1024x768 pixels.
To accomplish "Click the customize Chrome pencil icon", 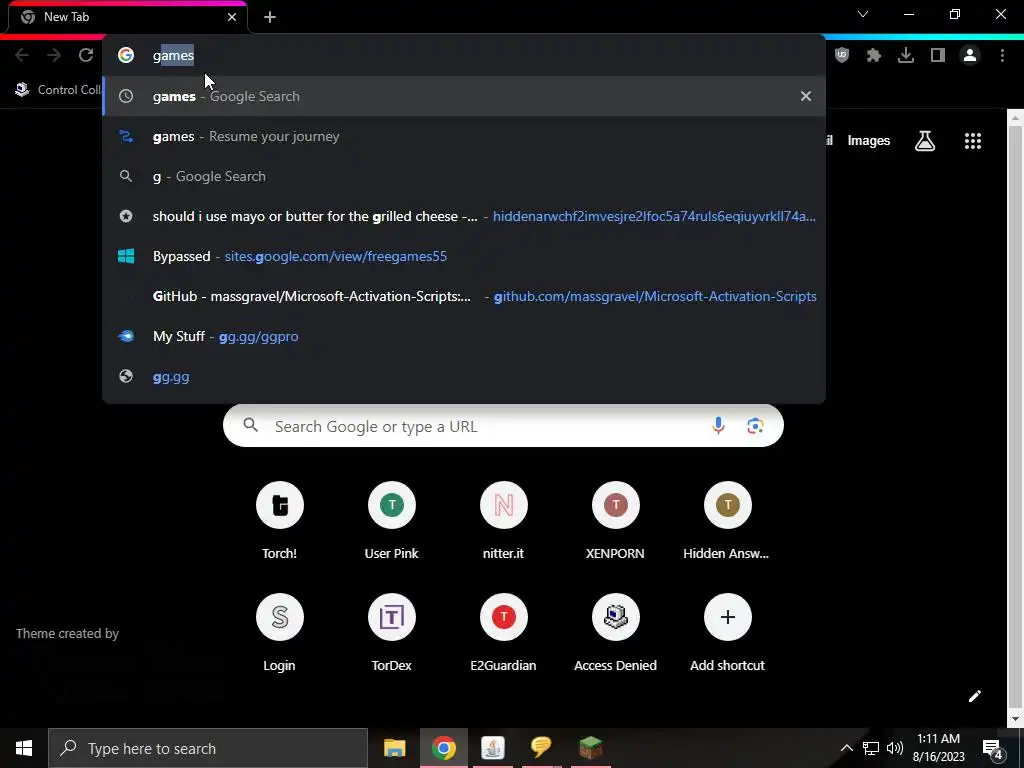I will (x=974, y=696).
